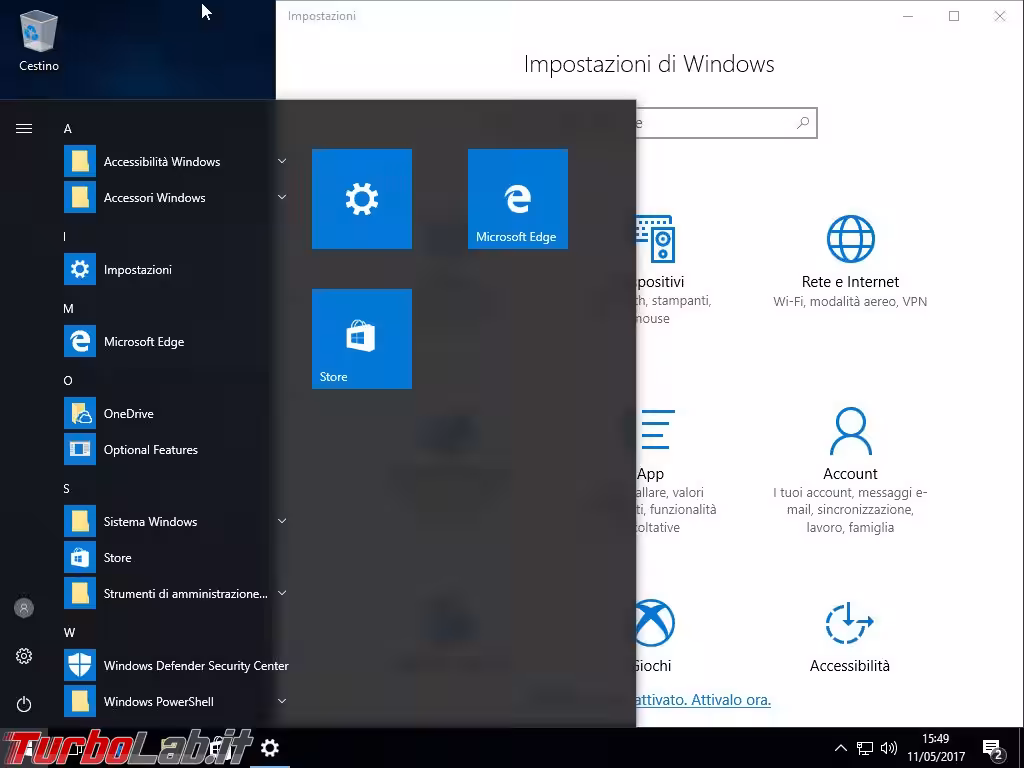Open Account settings category
Image resolution: width=1024 pixels, height=768 pixels.
coord(850,468)
